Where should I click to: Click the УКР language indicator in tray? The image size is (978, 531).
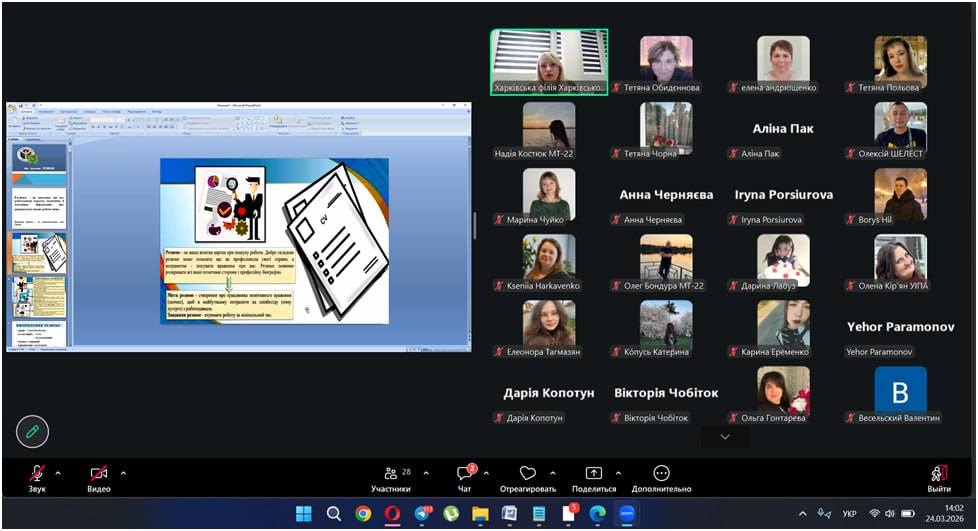(850, 514)
